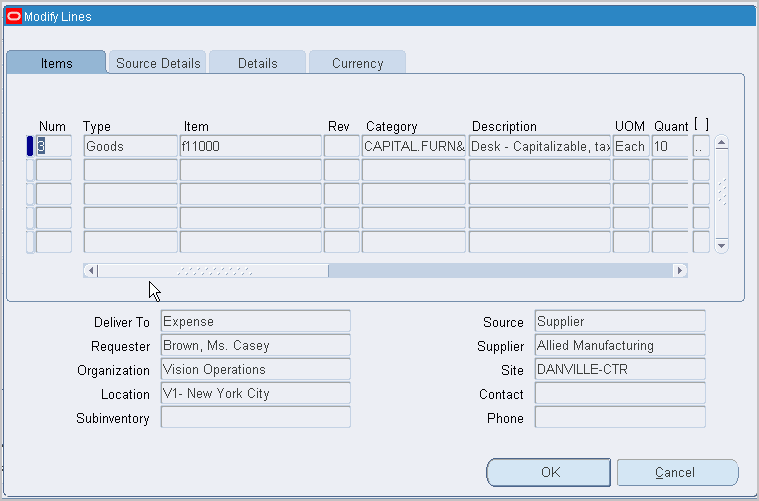The image size is (759, 501).
Task: Click the horizontal scrollbar left arrow
Action: coord(91,271)
